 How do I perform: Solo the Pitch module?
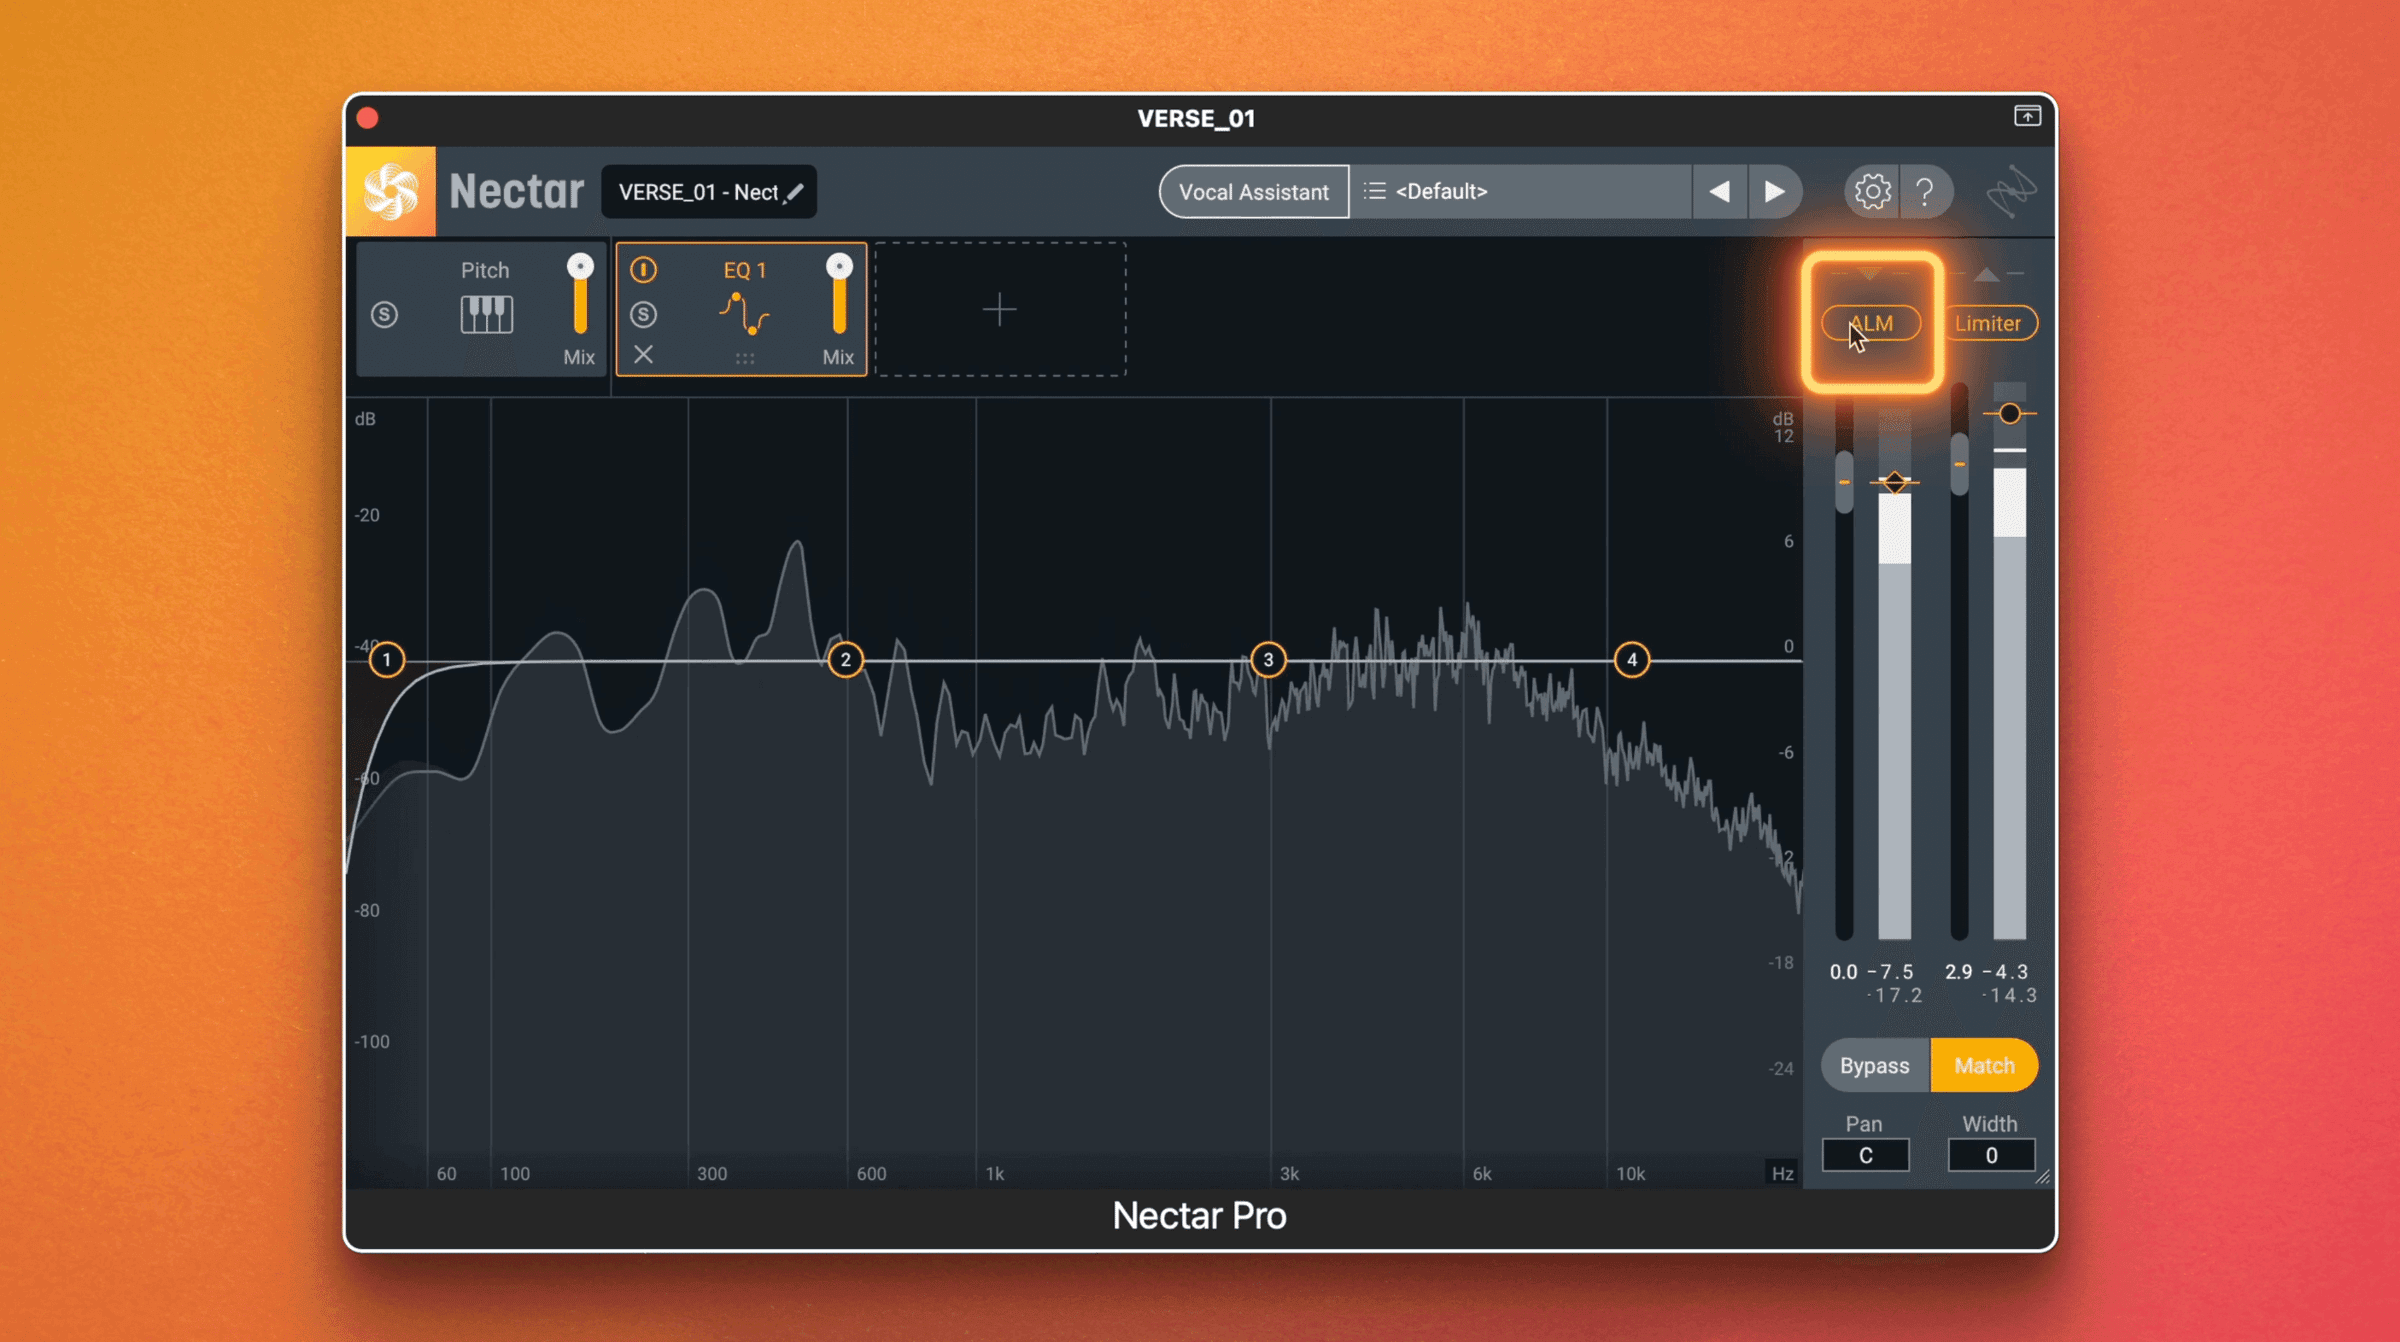[384, 315]
